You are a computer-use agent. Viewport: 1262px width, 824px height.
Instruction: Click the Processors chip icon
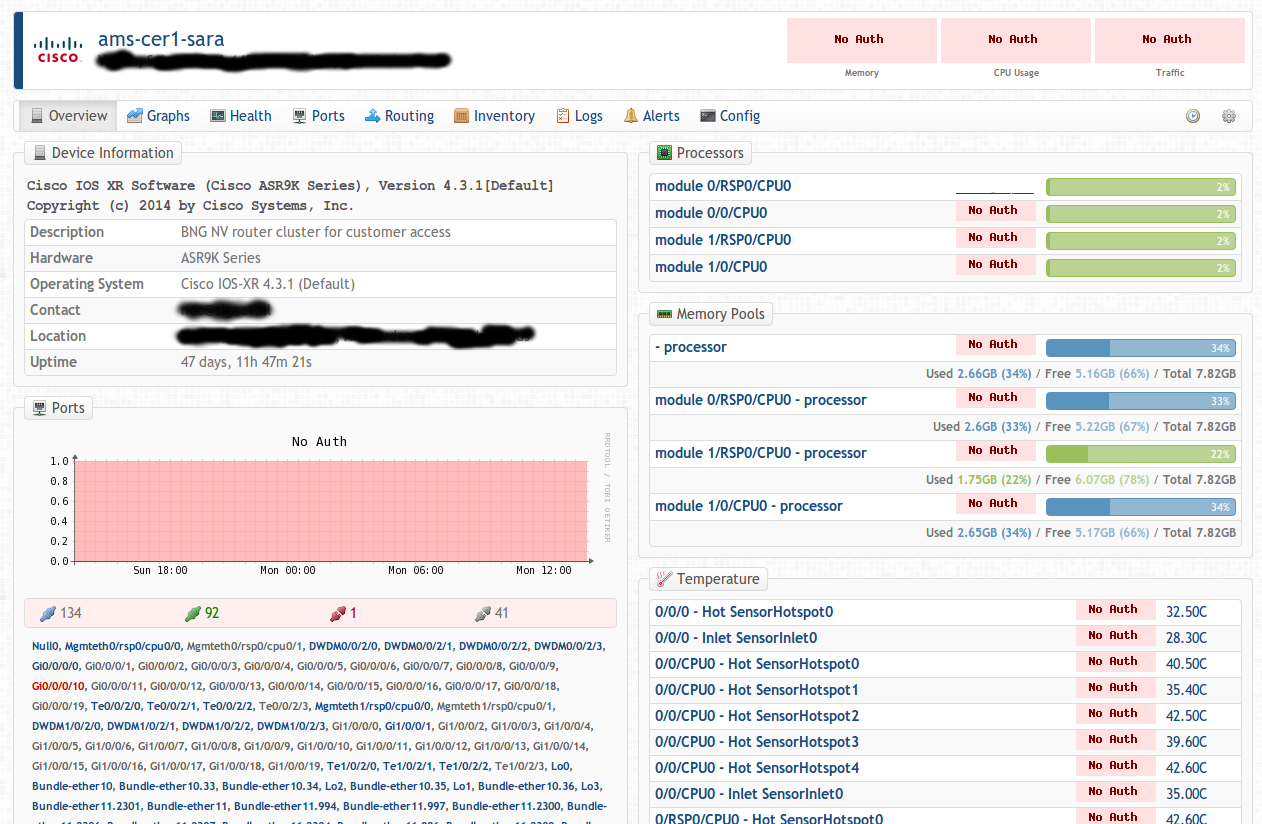point(664,153)
